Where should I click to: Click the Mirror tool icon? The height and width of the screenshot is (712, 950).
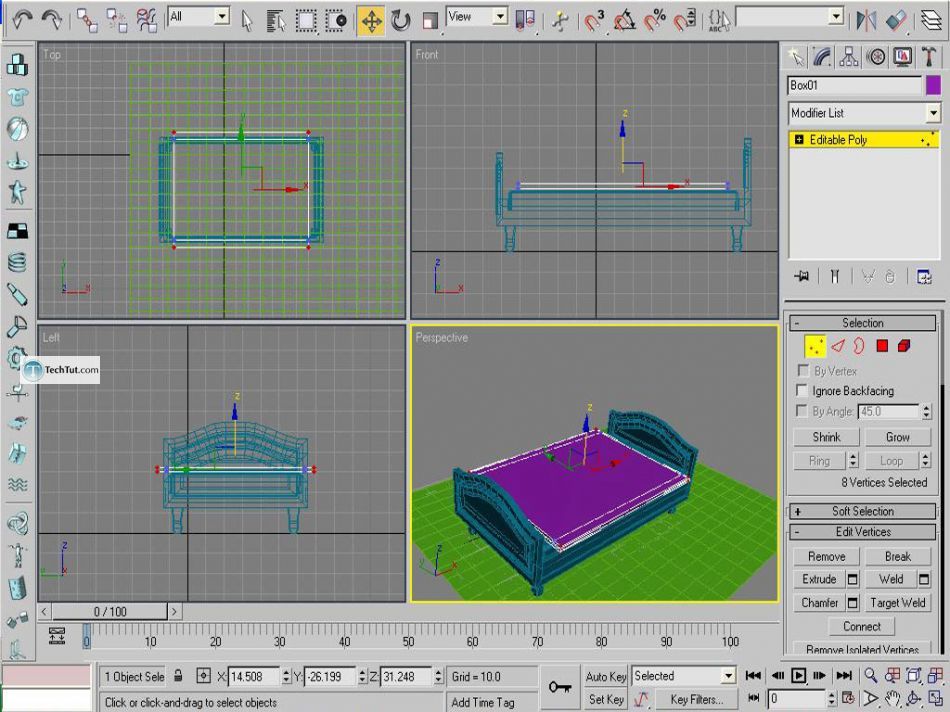866,21
